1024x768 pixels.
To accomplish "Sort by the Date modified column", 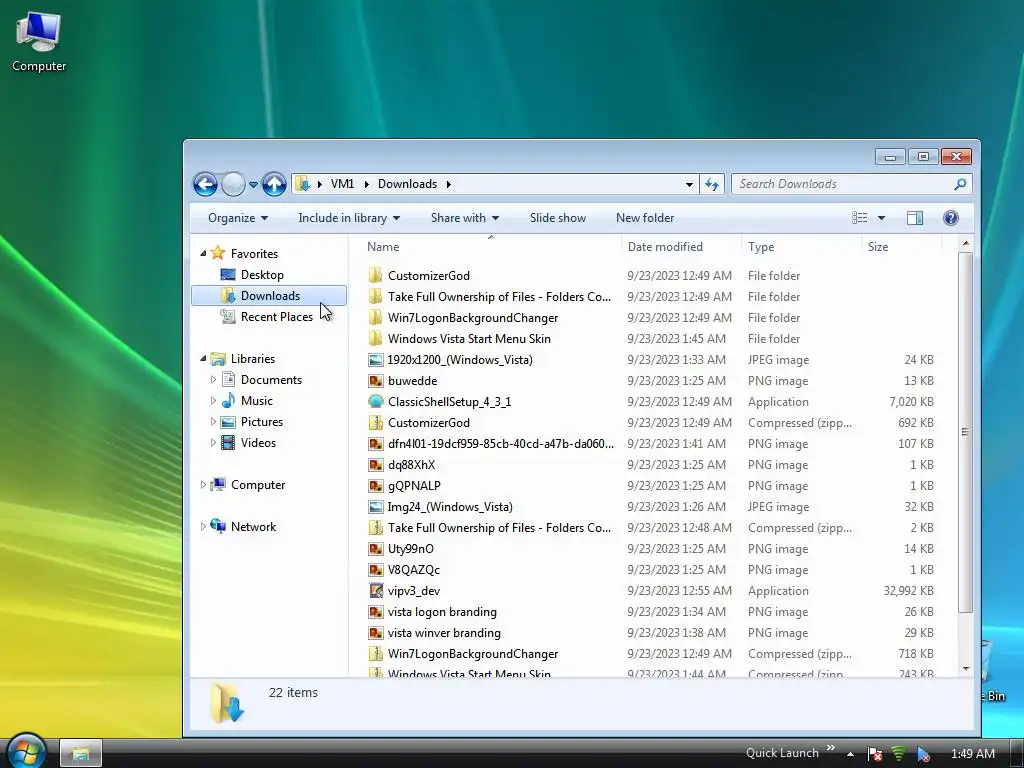I will pyautogui.click(x=665, y=247).
